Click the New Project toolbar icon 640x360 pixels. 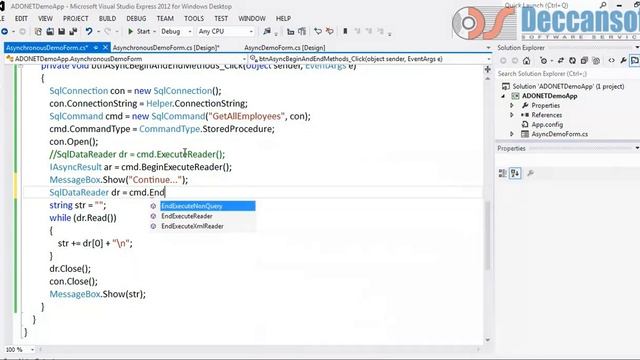(38, 31)
